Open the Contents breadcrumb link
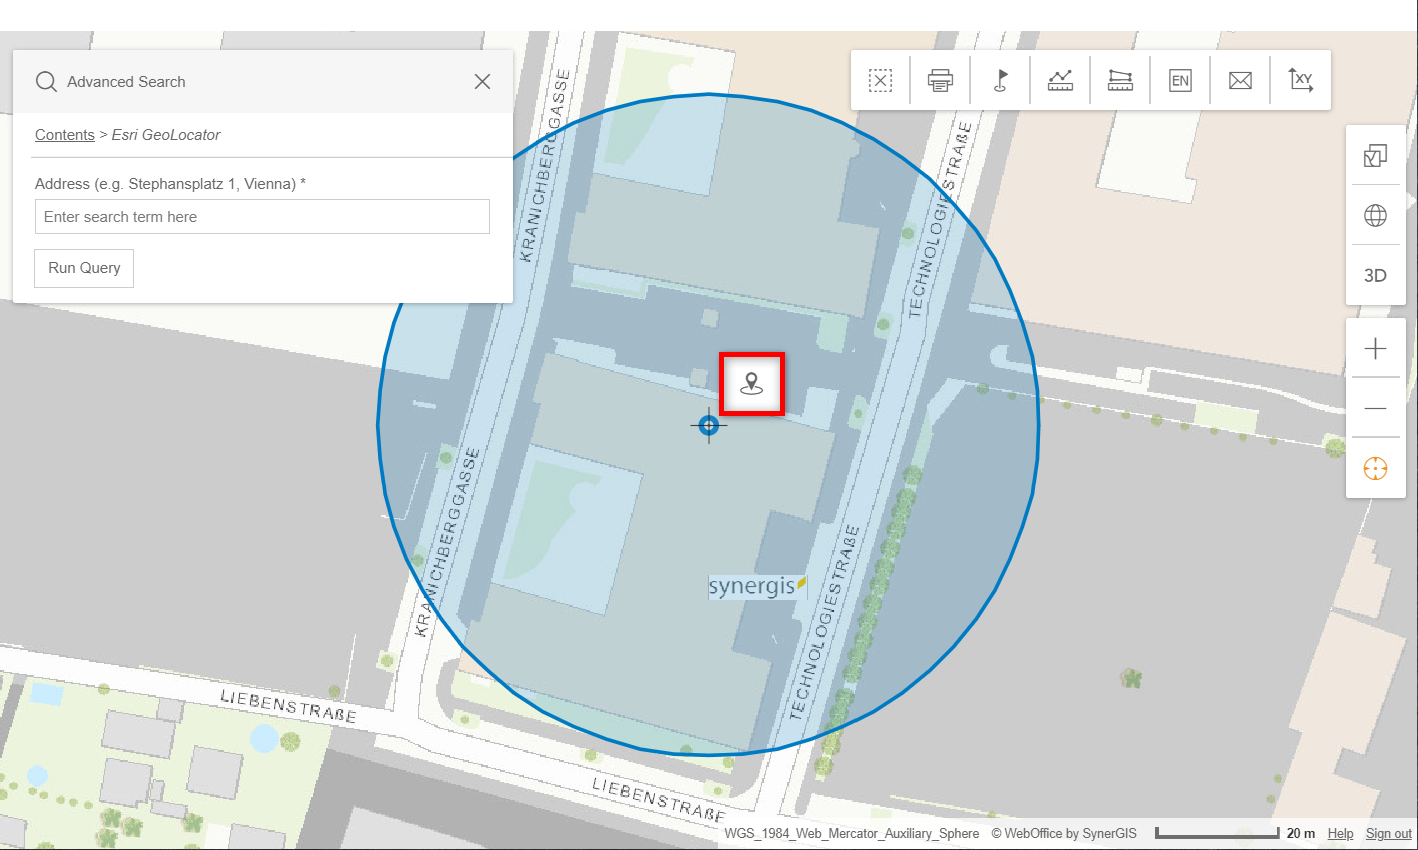This screenshot has width=1418, height=850. 64,134
